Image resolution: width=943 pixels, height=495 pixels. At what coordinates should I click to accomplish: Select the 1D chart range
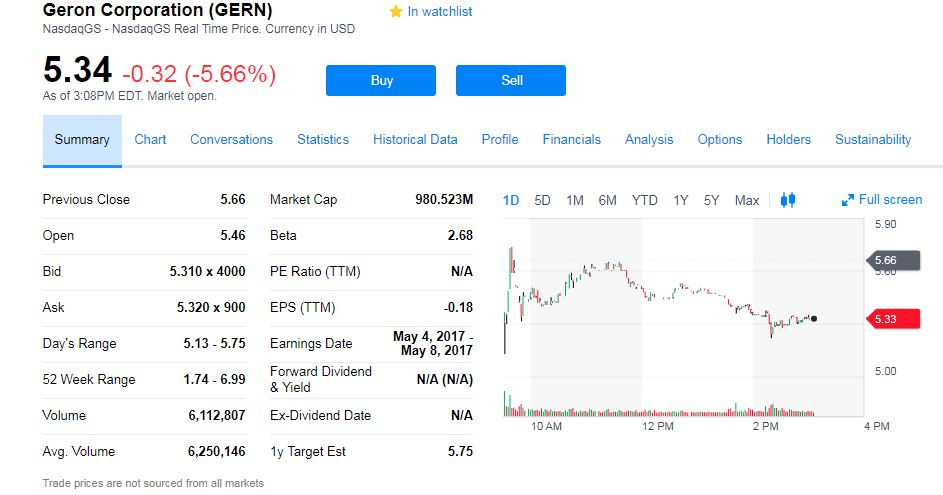pyautogui.click(x=511, y=200)
